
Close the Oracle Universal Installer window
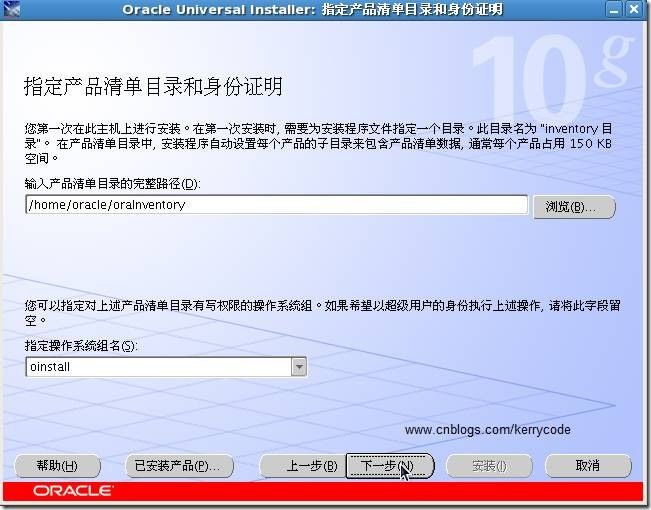point(634,9)
